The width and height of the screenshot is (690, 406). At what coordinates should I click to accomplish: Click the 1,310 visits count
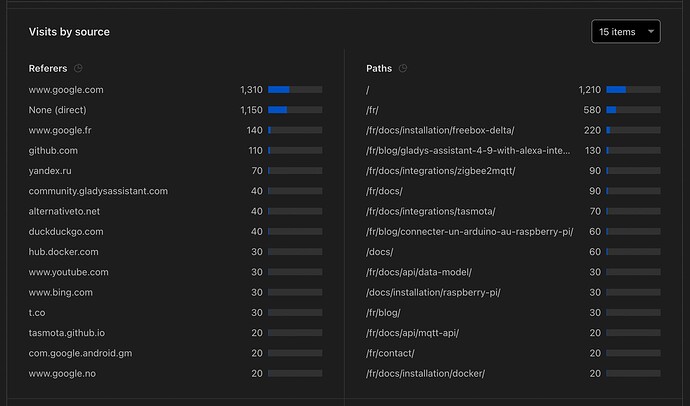[x=250, y=90]
